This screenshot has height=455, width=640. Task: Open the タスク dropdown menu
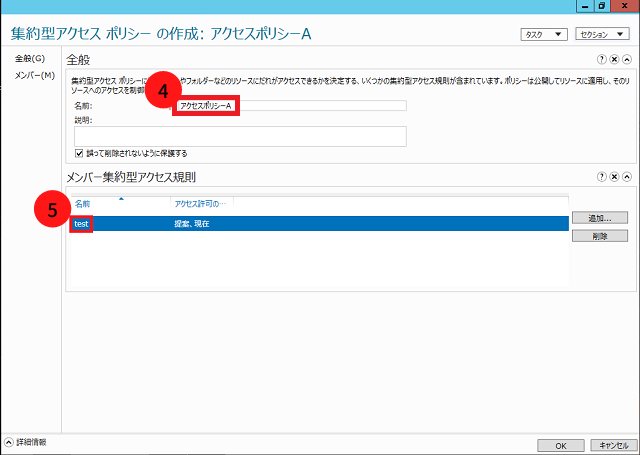(x=543, y=34)
